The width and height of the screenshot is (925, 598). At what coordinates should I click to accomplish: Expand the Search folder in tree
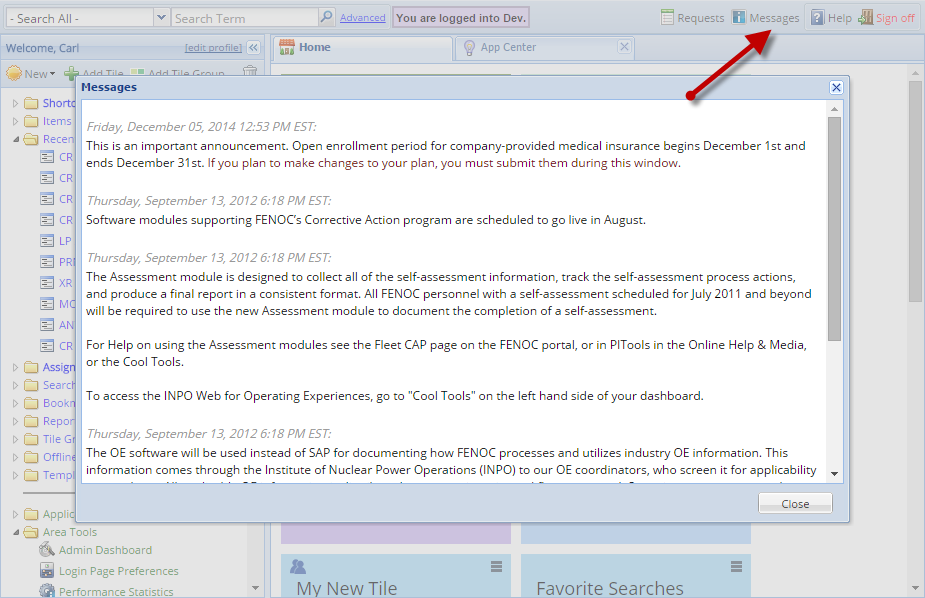15,385
